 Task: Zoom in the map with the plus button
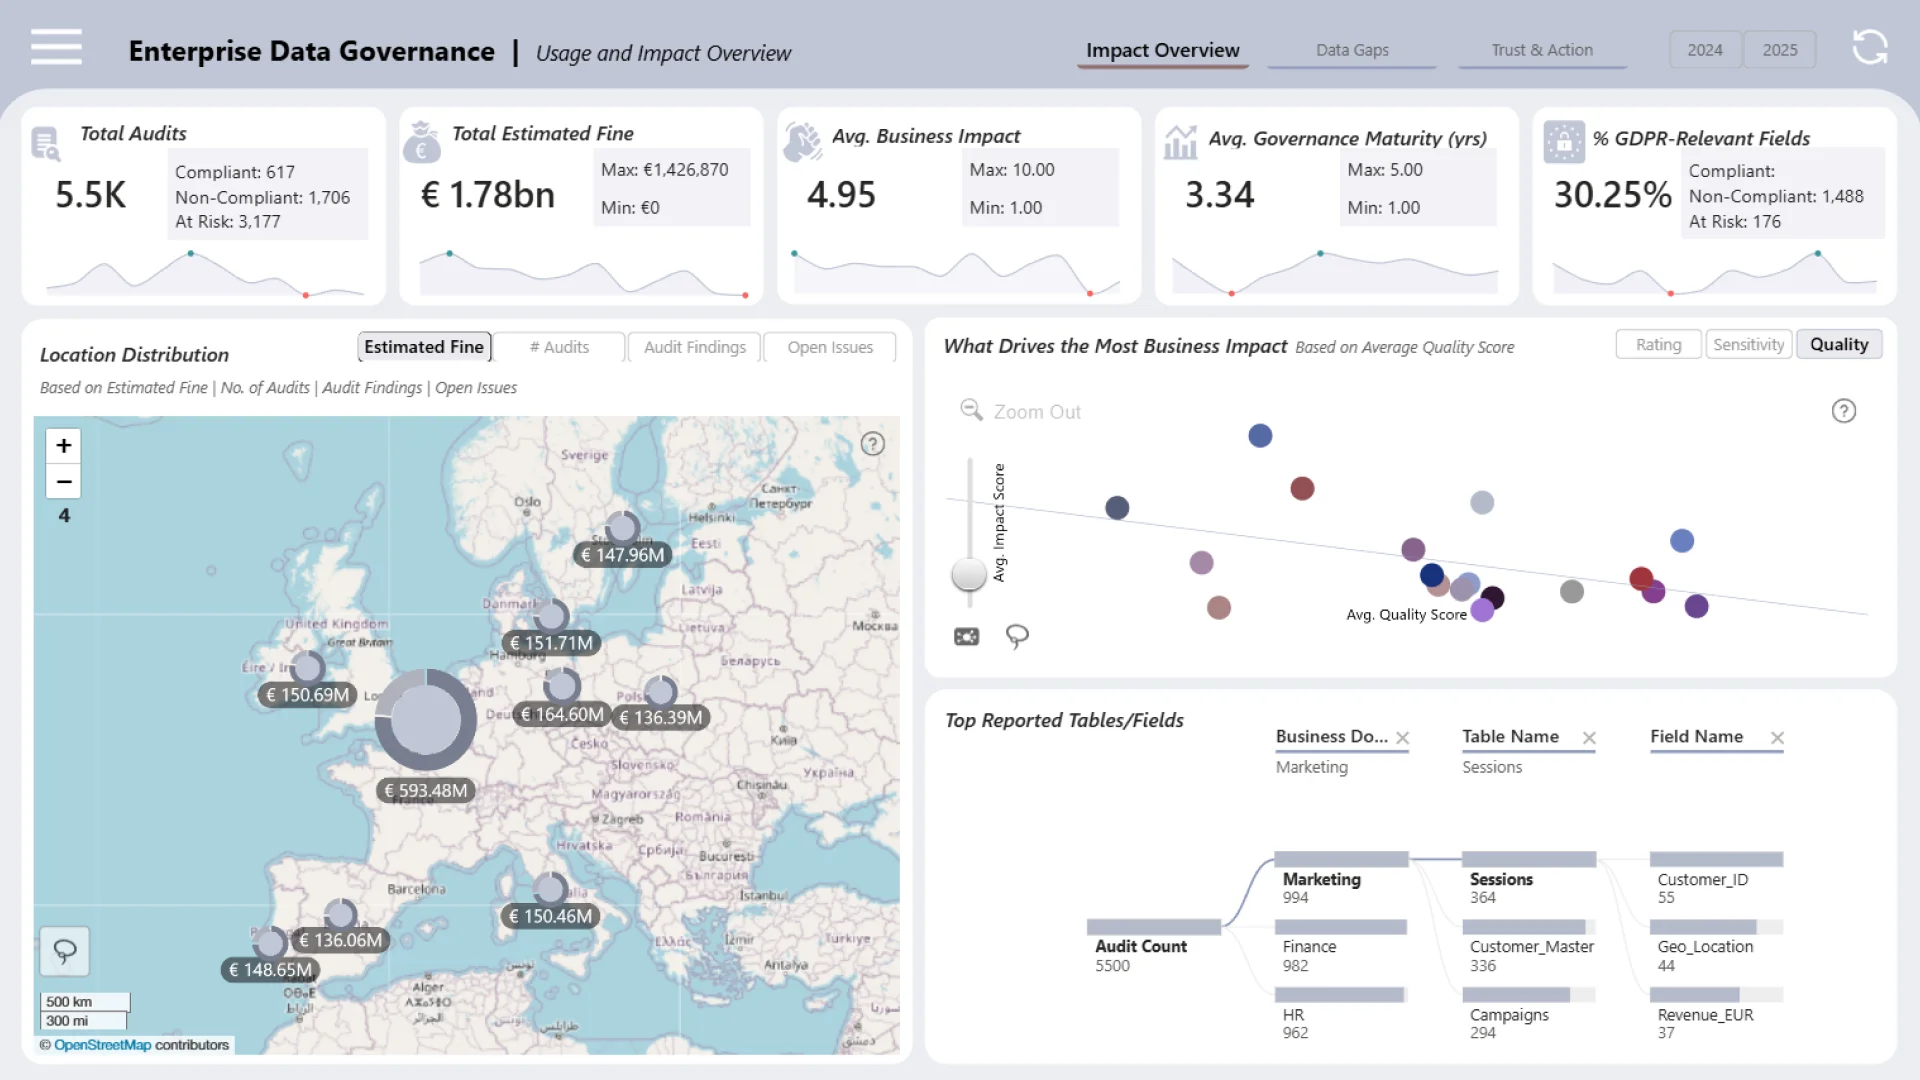64,446
